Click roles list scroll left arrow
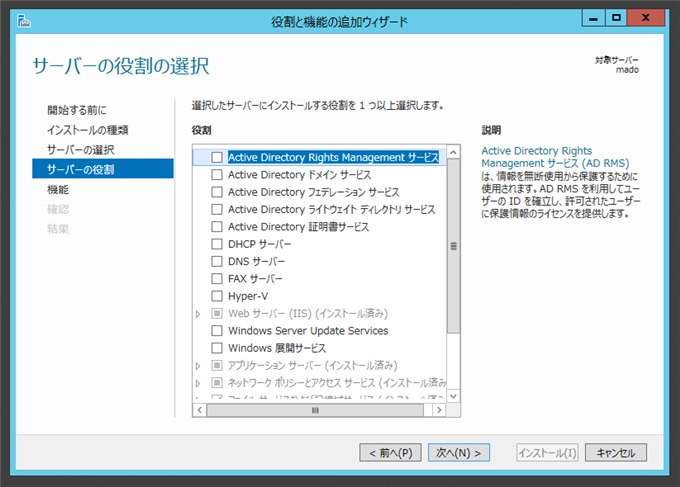Viewport: 680px width, 487px height. (x=199, y=410)
